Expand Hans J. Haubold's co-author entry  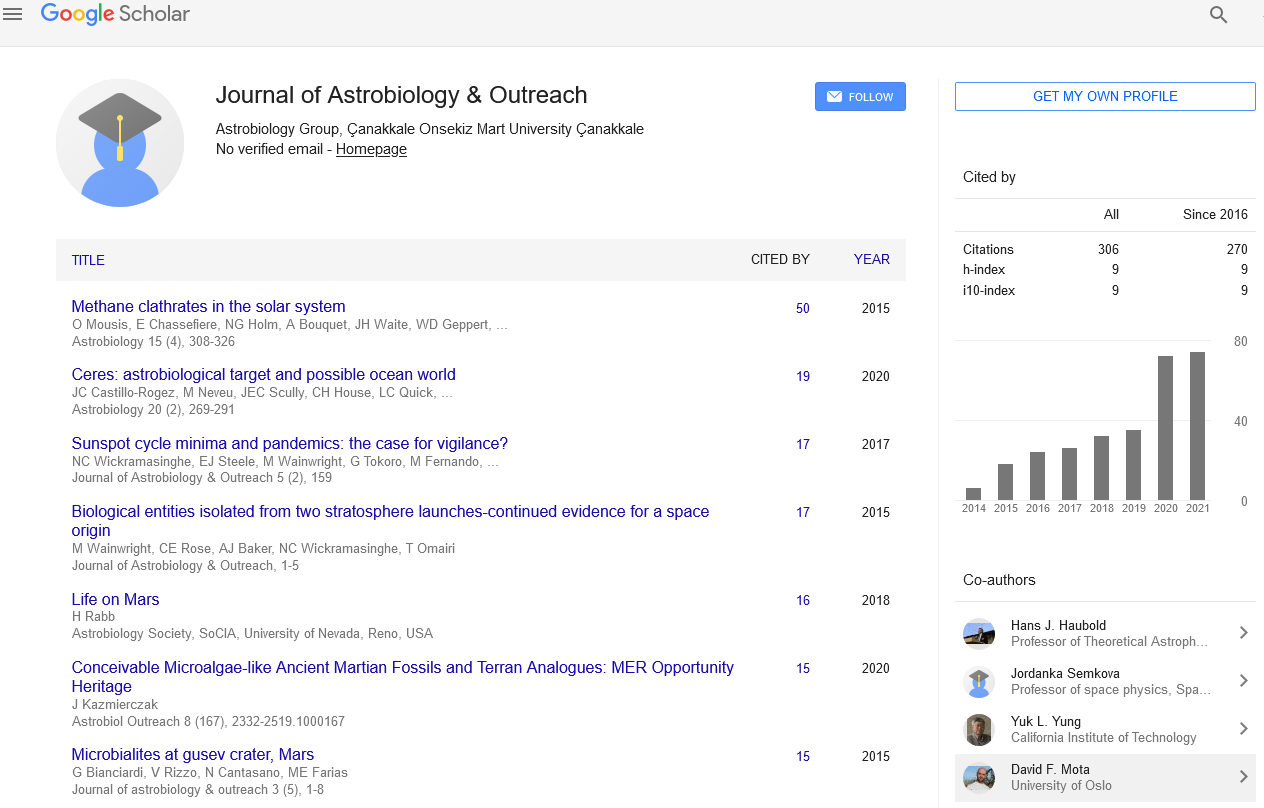pos(1243,633)
